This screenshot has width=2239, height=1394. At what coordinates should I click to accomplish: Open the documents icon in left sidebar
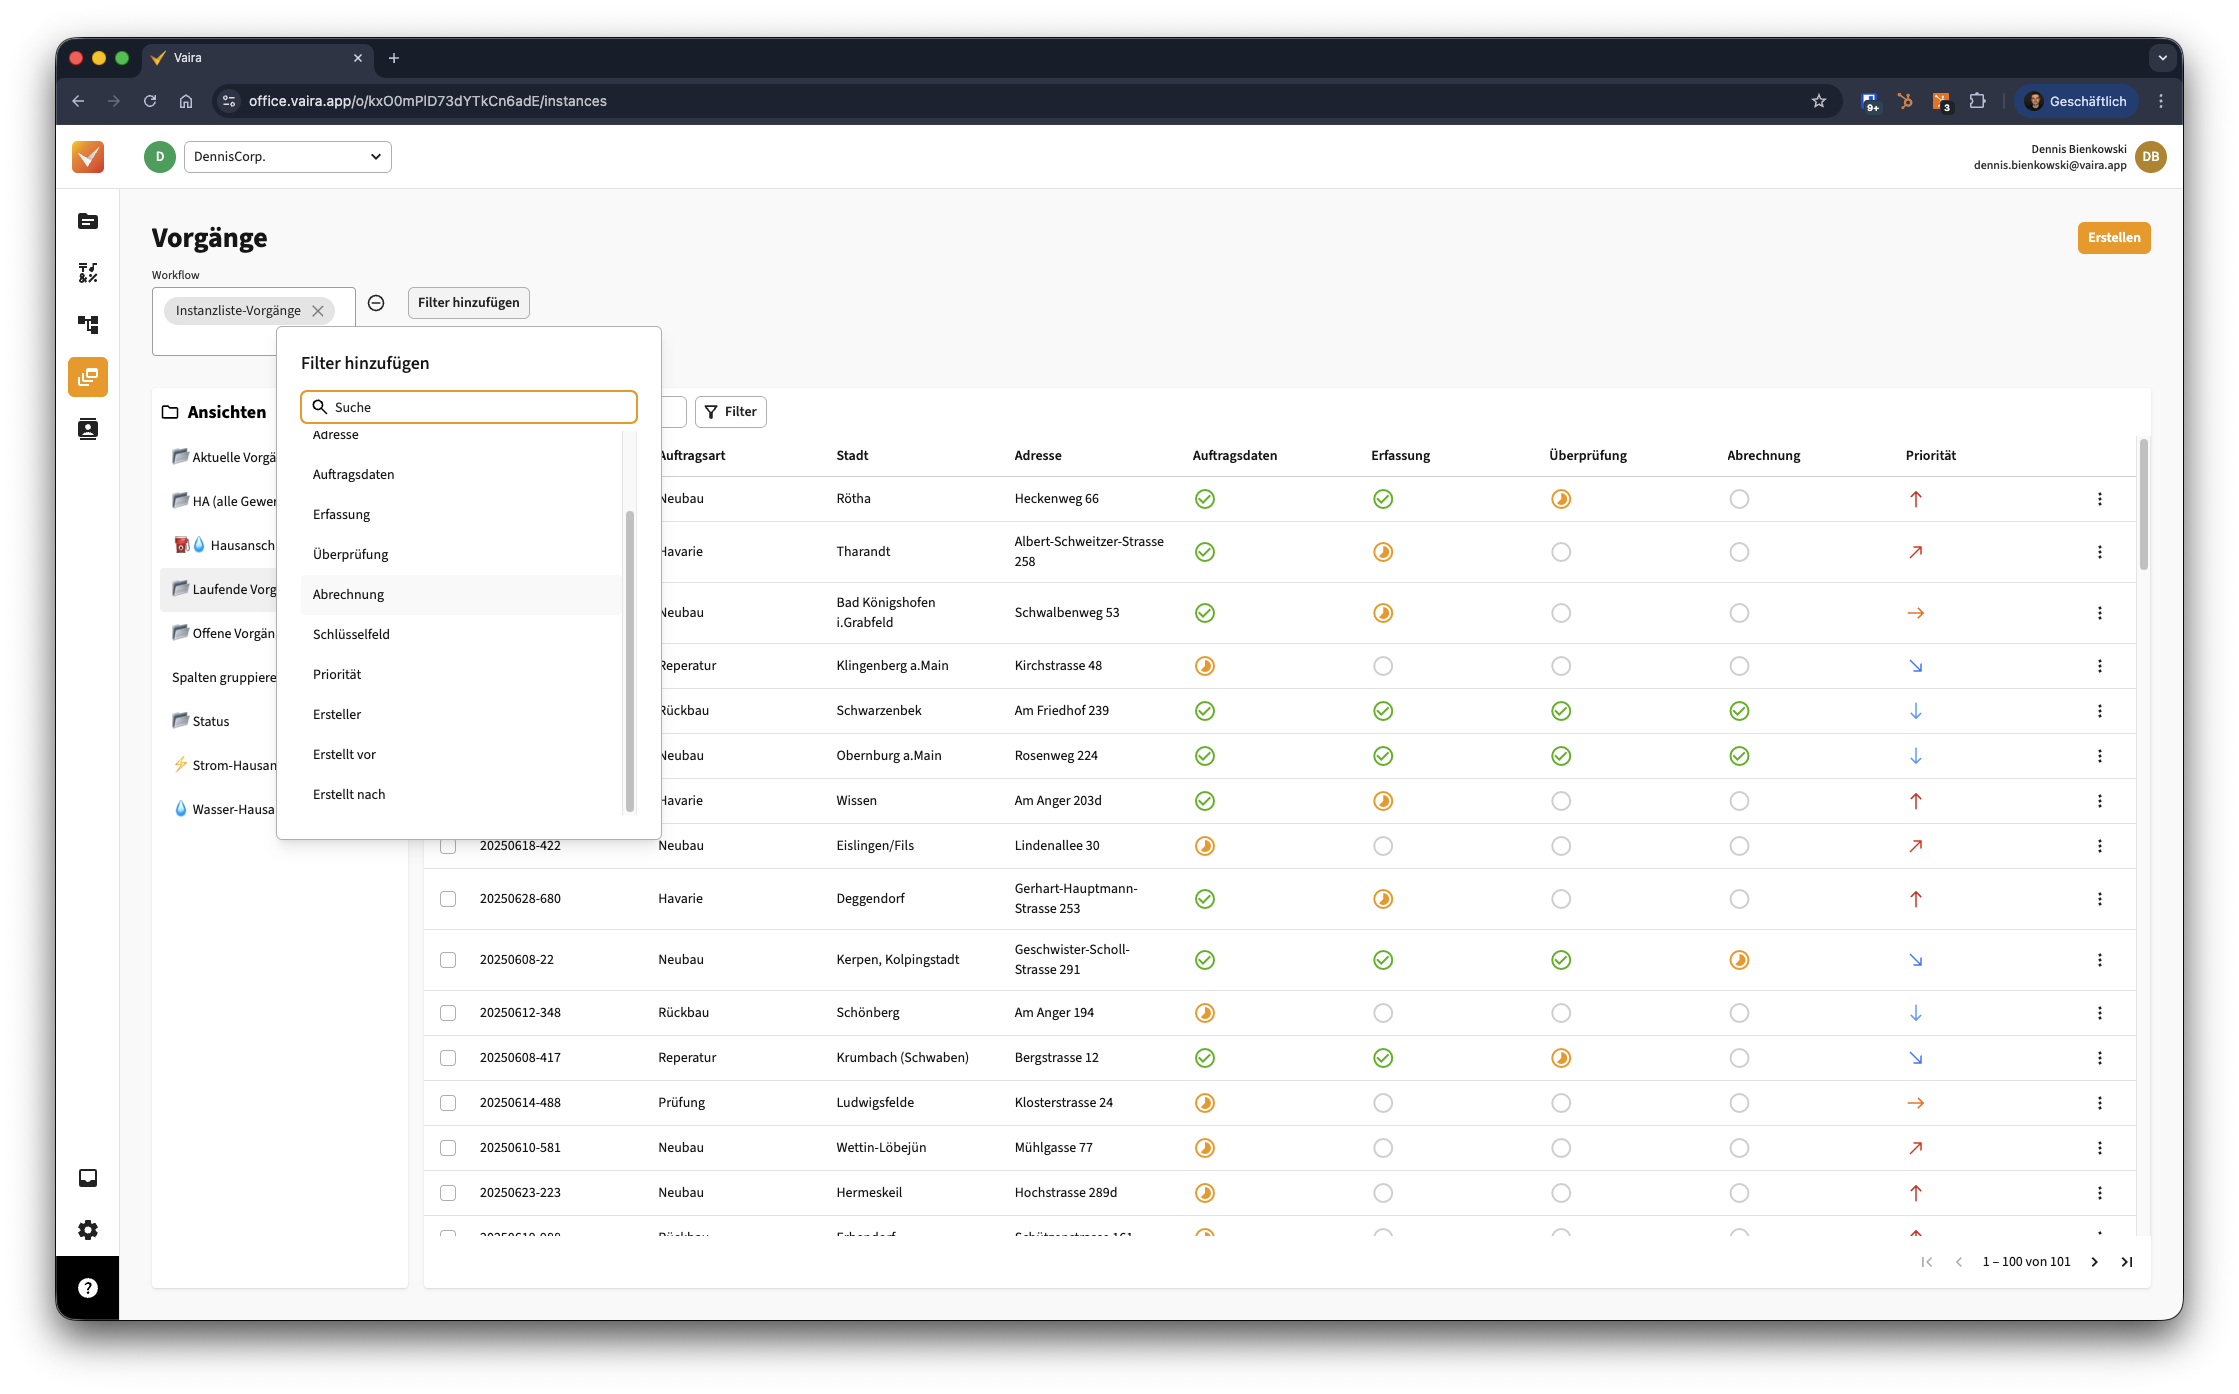[x=88, y=221]
